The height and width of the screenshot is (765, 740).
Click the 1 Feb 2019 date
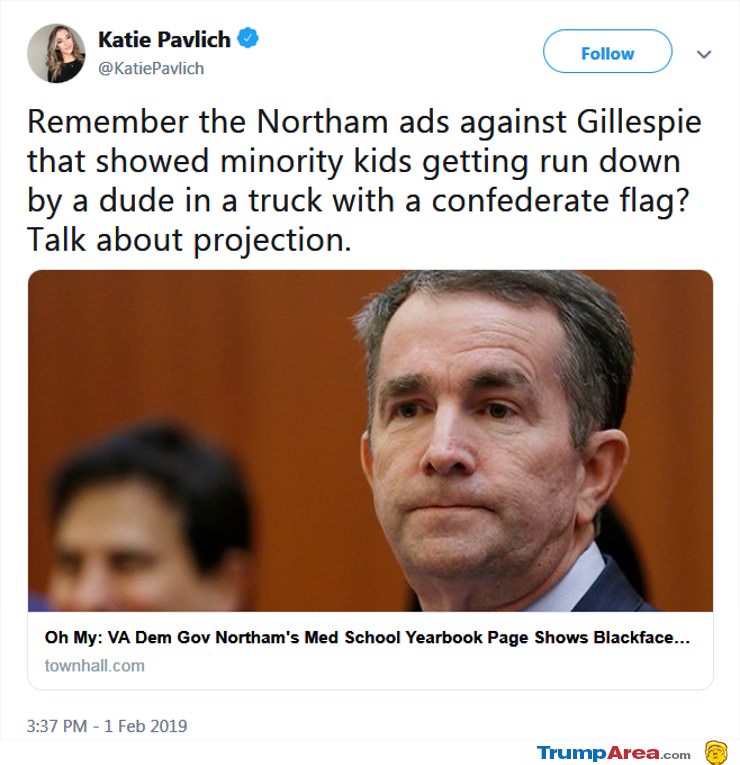[x=146, y=726]
